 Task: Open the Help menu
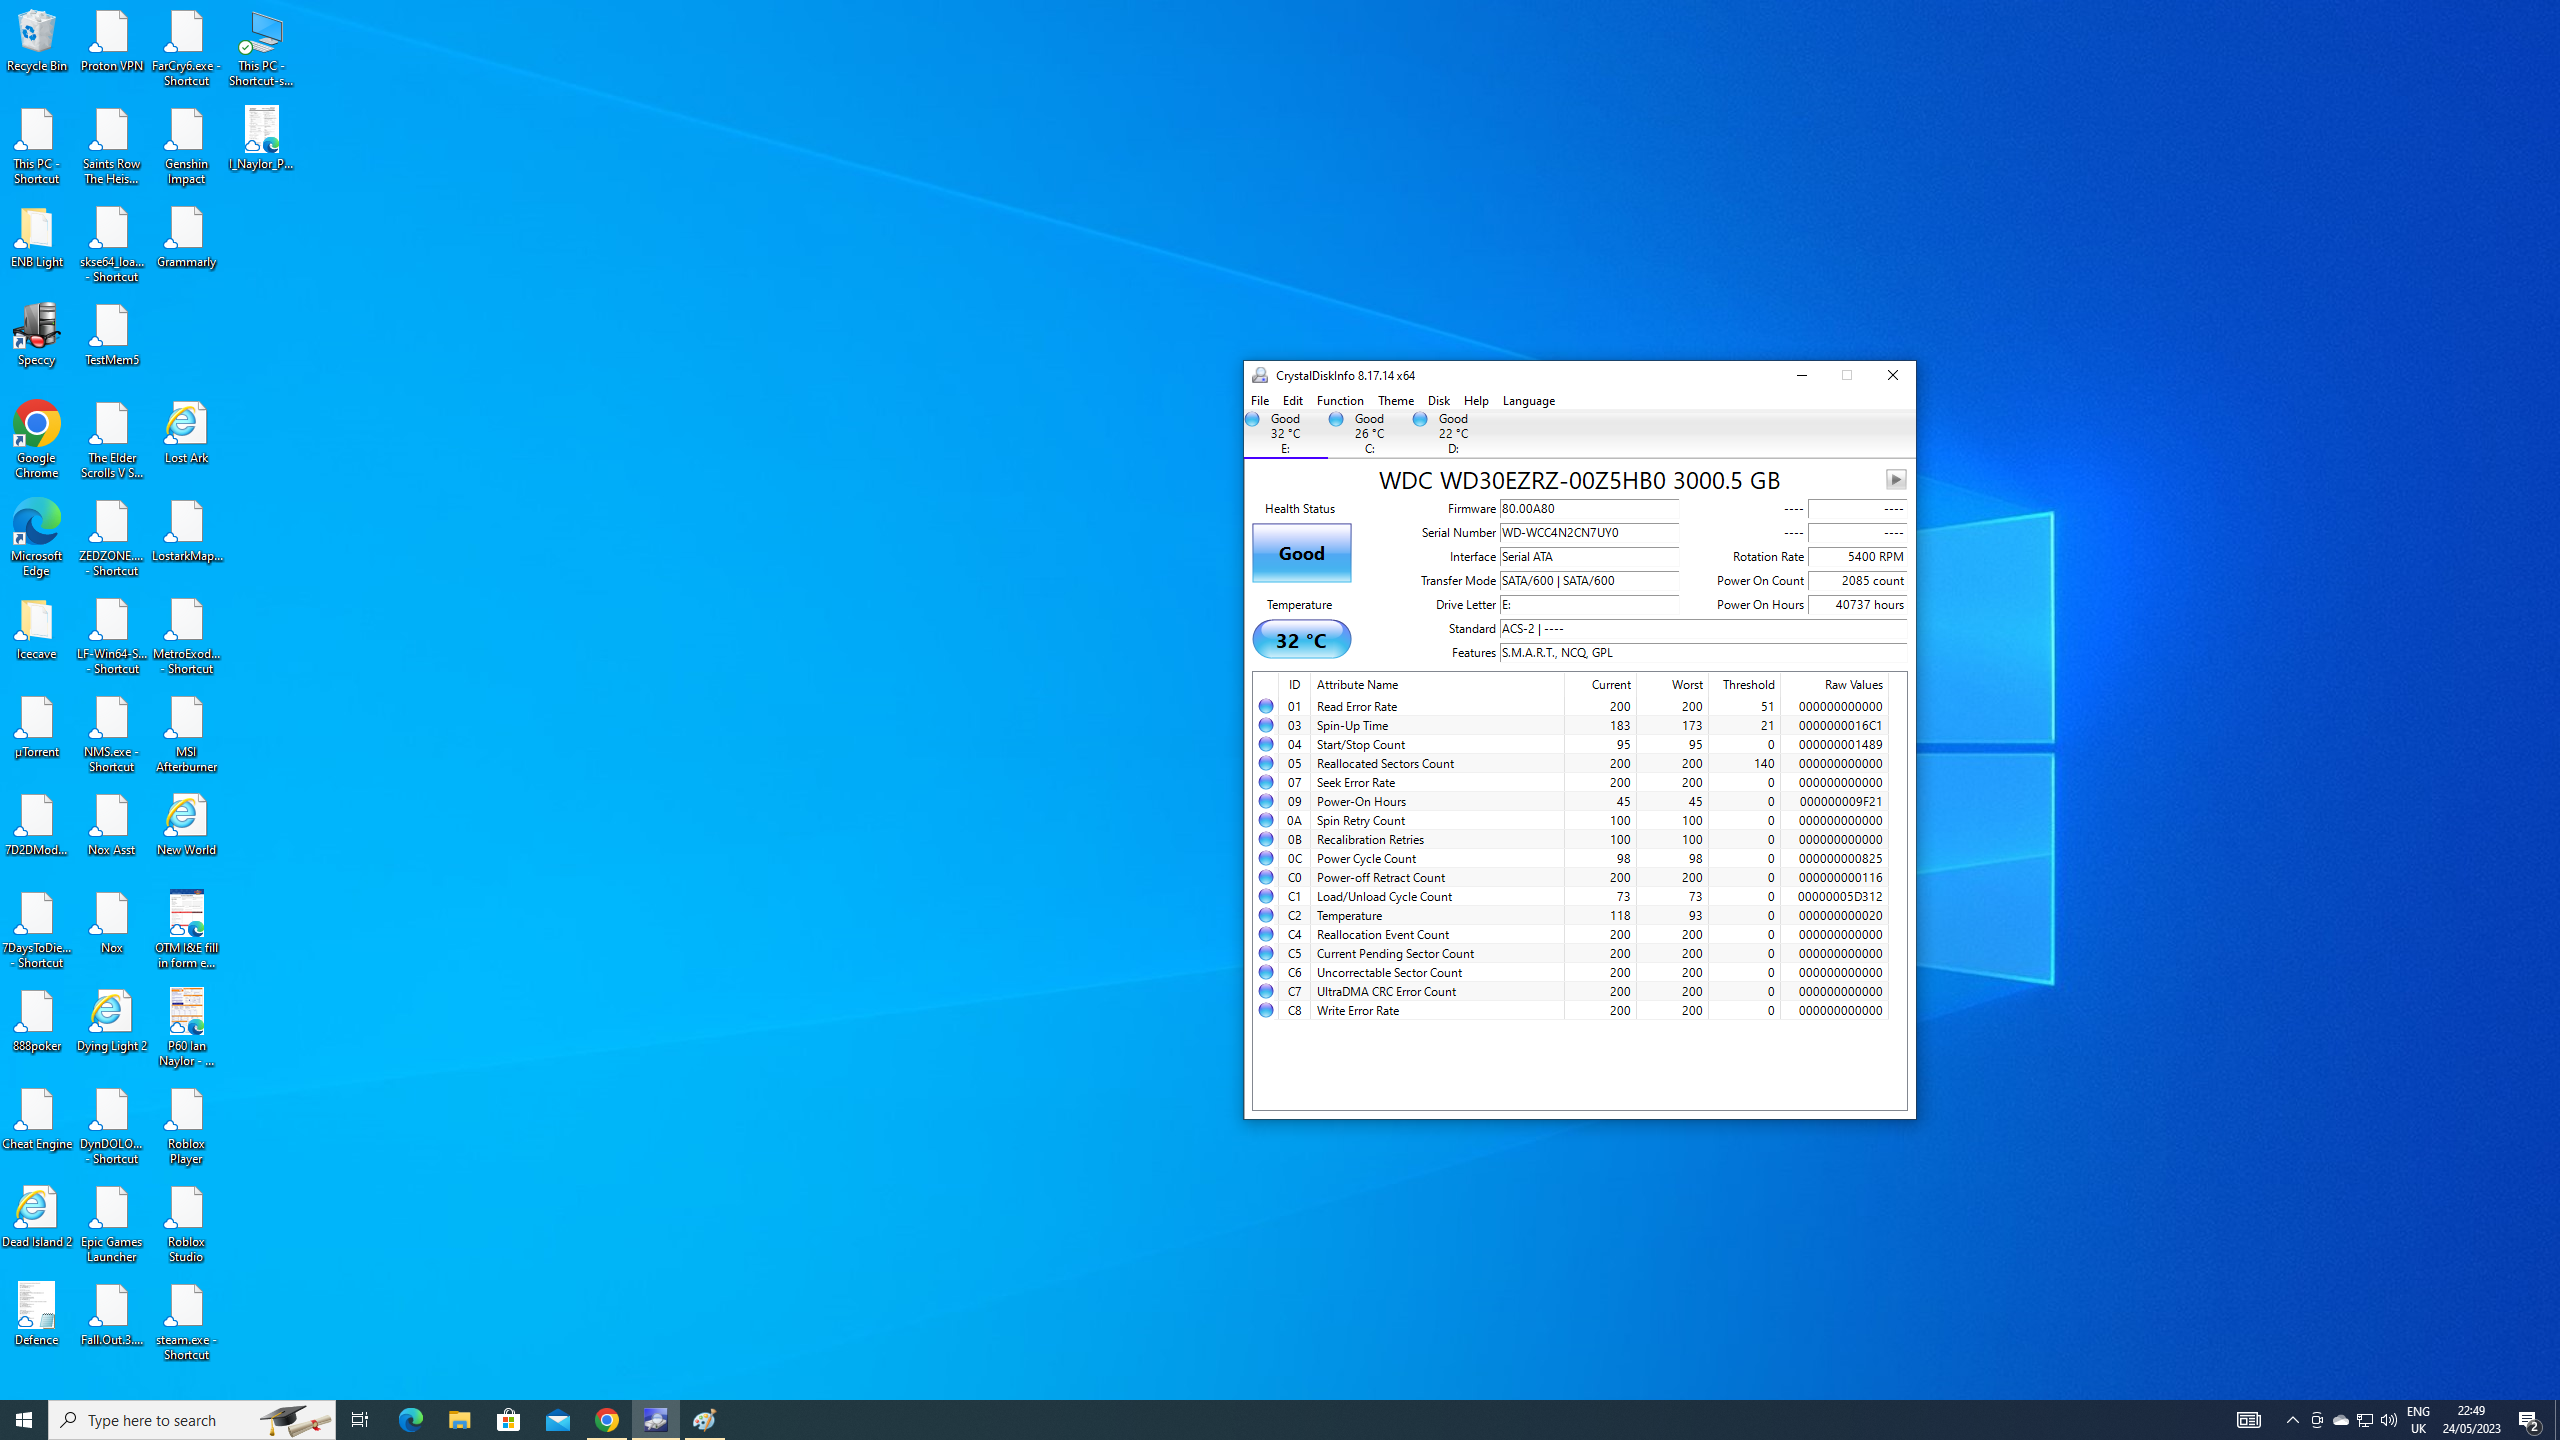pos(1476,401)
